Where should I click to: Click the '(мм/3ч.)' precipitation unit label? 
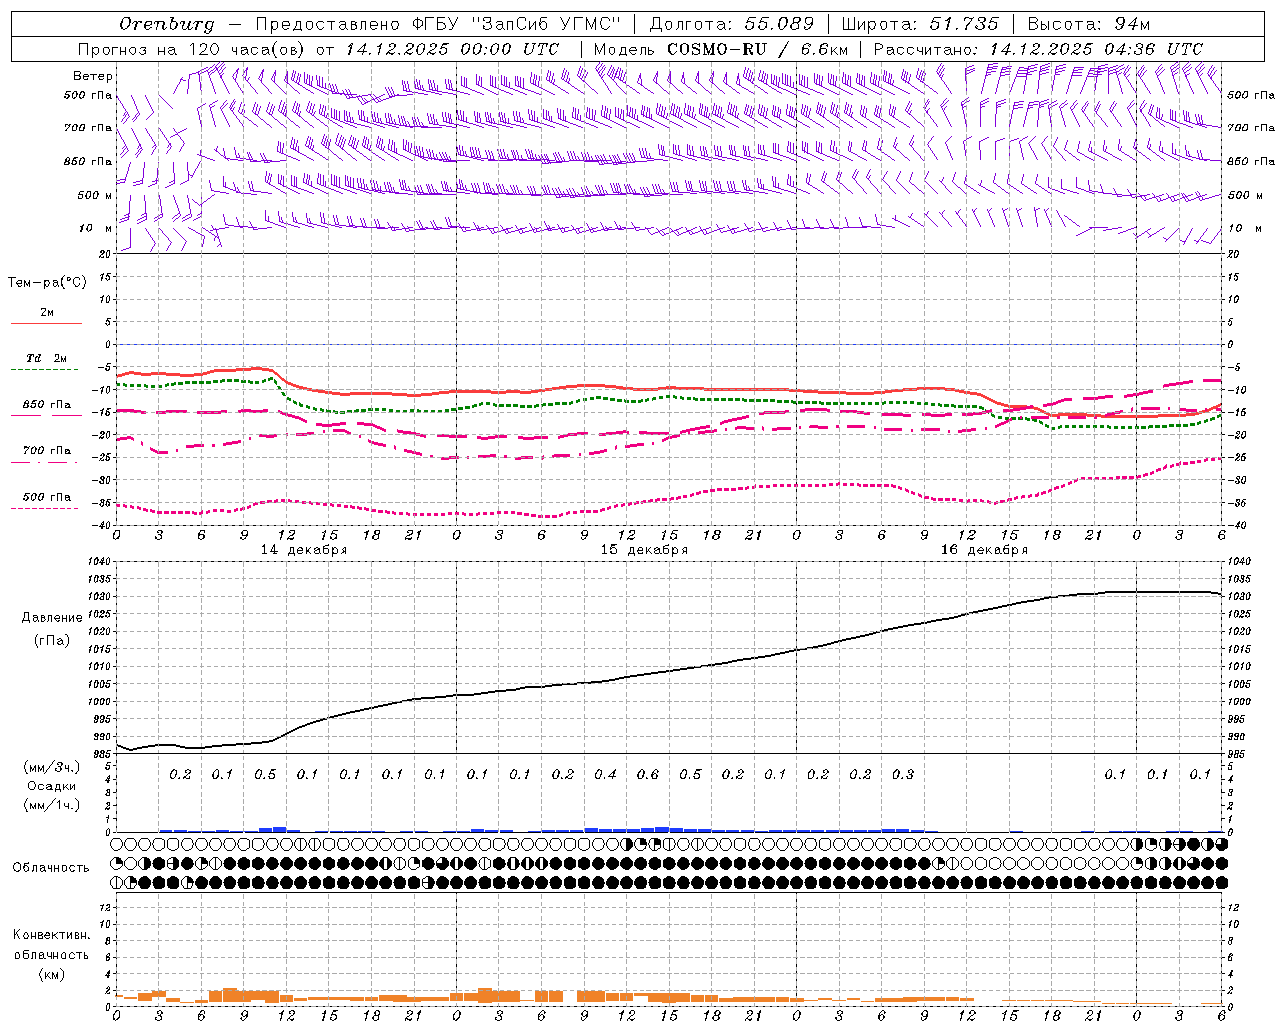(x=52, y=767)
